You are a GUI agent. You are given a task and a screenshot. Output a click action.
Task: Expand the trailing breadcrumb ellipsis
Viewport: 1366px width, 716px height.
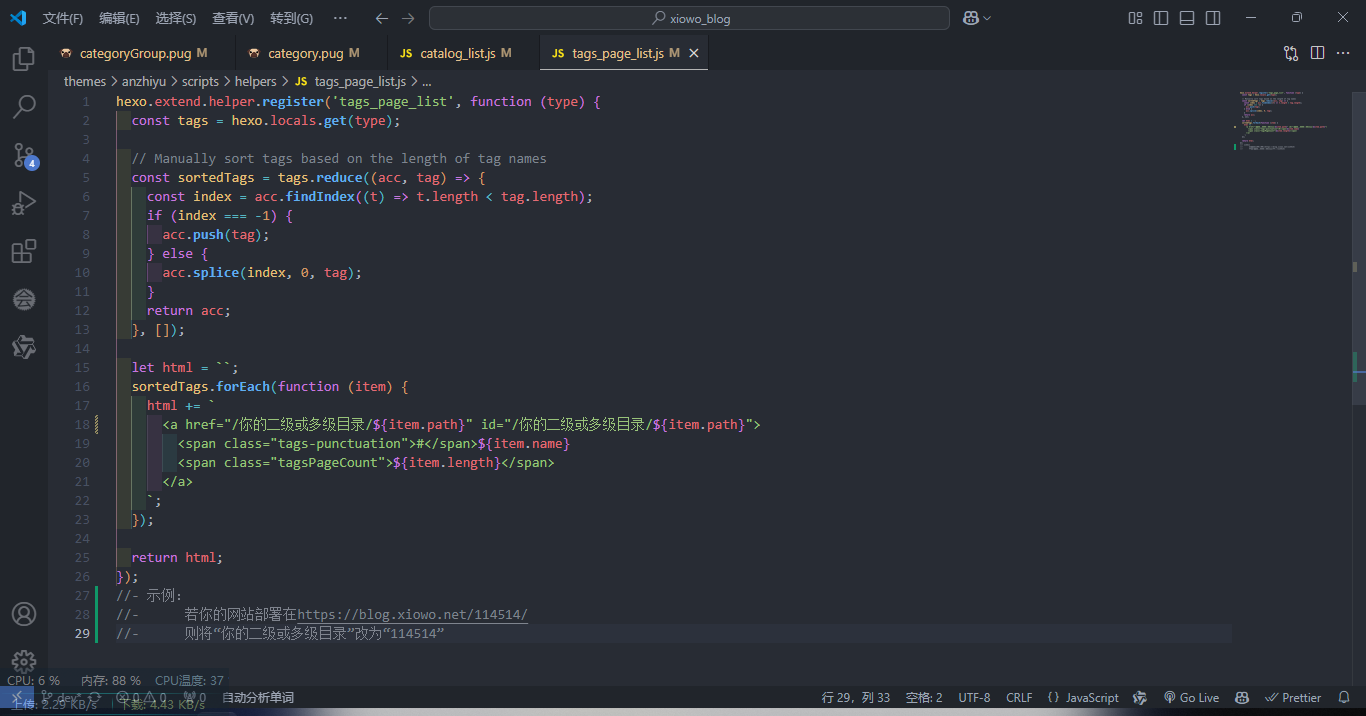426,82
